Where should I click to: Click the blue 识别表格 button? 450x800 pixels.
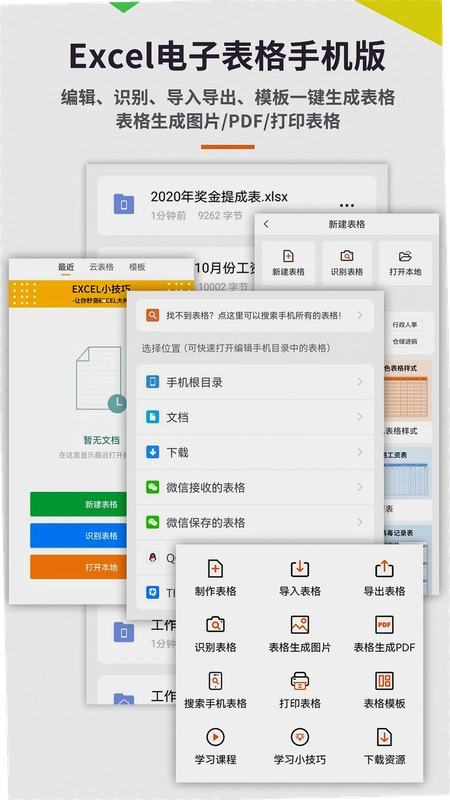(79, 536)
